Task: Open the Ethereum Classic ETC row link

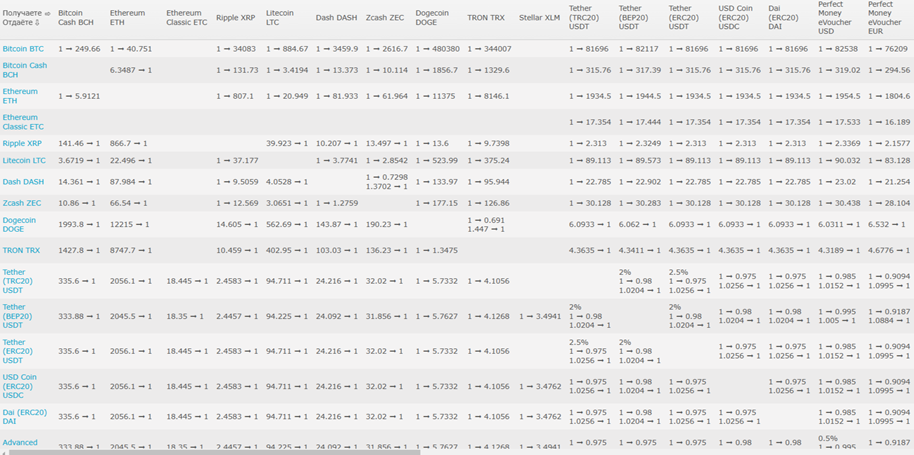Action: [23, 122]
